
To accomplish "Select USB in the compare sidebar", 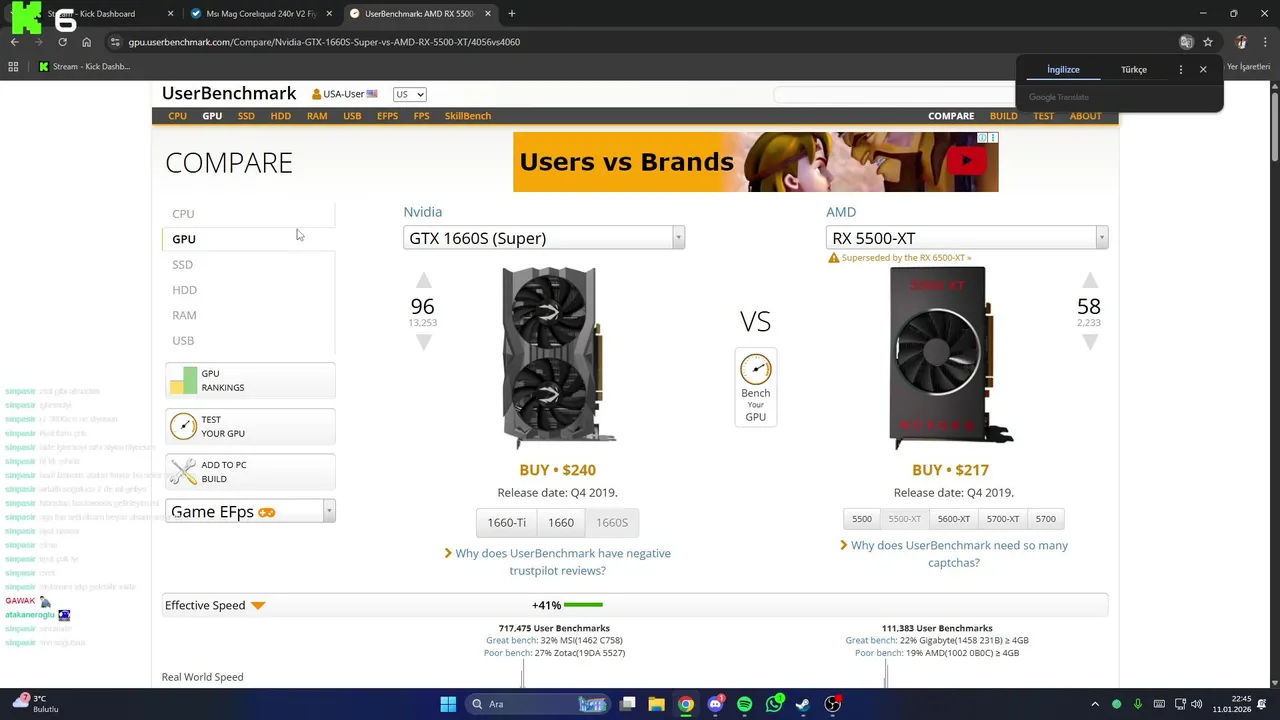I will [x=183, y=340].
